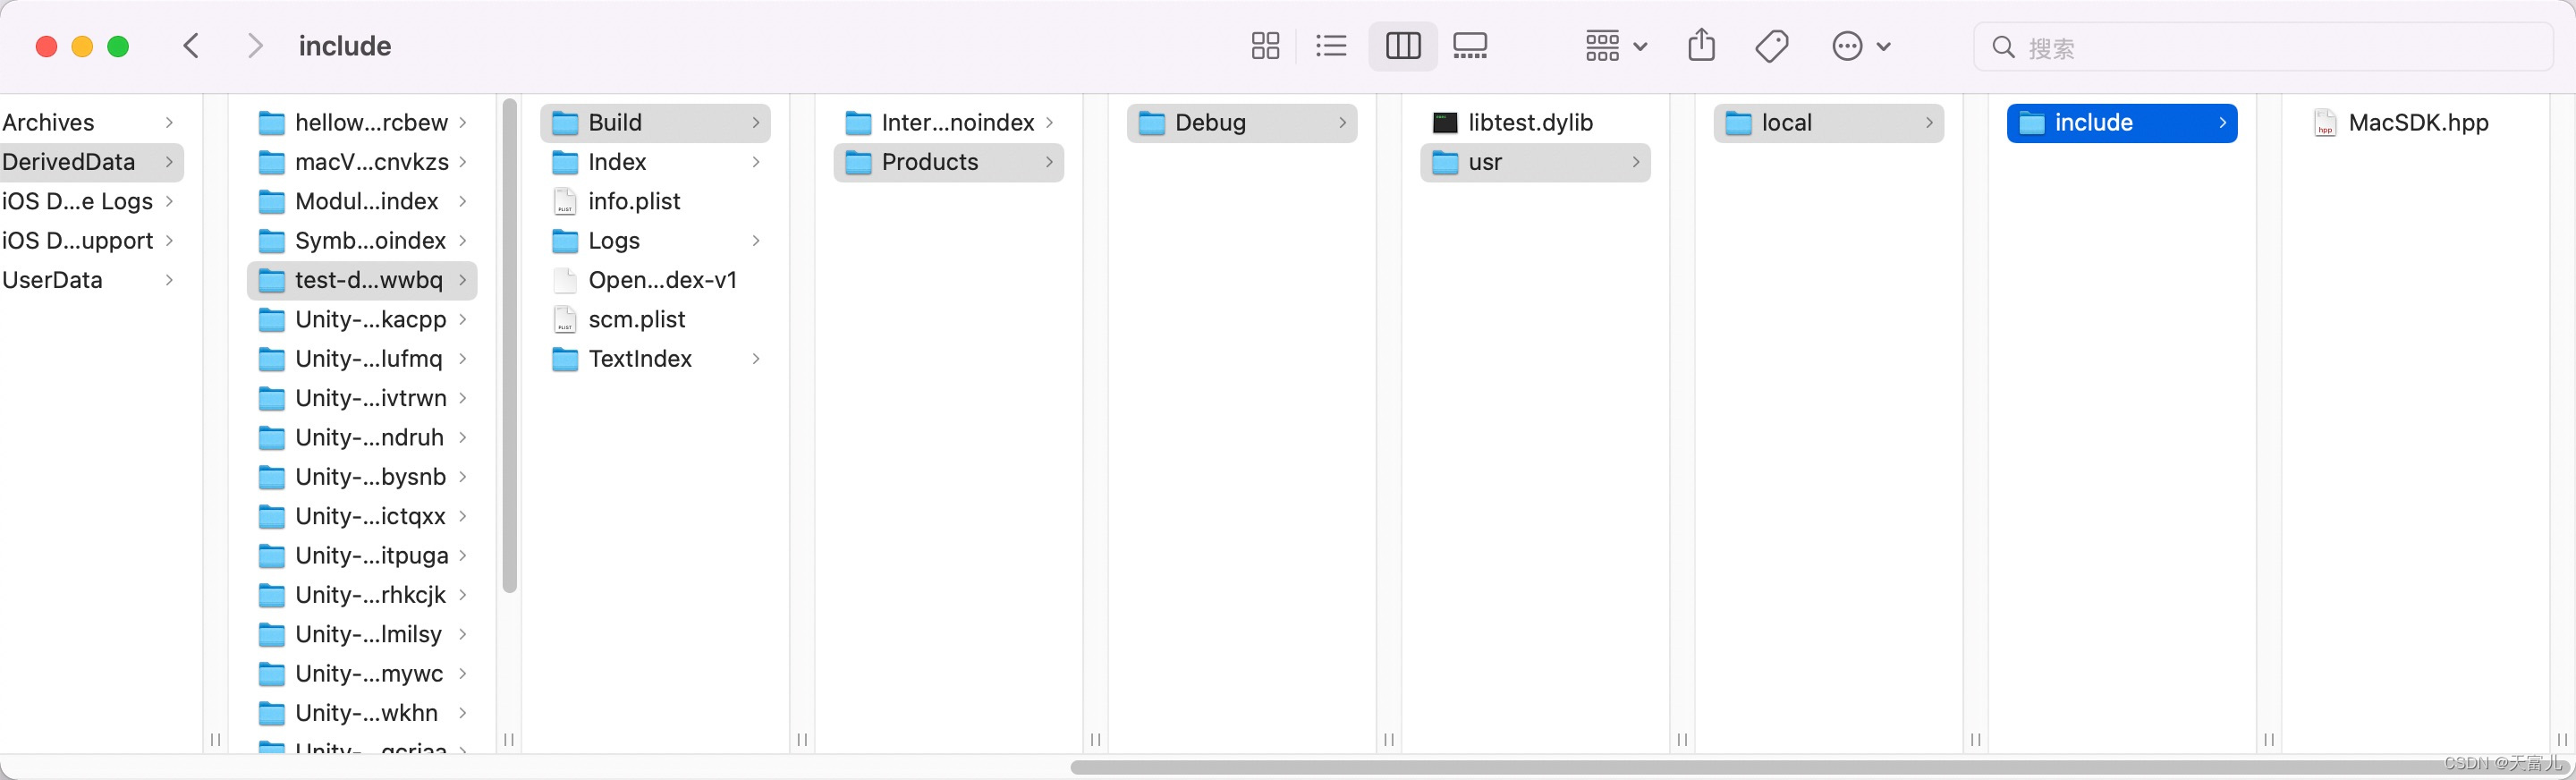Expand Debug folder via its chevron
This screenshot has width=2576, height=780.
click(x=1342, y=122)
